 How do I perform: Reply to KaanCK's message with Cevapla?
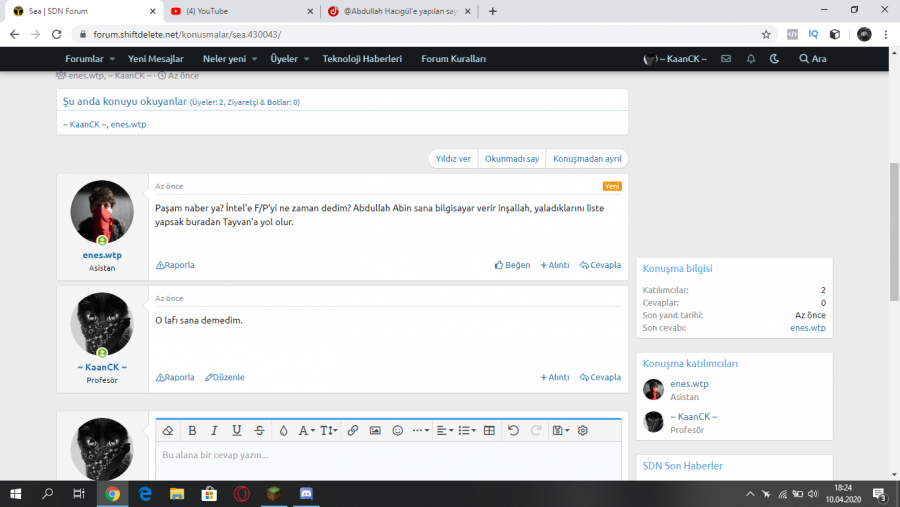[x=600, y=377]
